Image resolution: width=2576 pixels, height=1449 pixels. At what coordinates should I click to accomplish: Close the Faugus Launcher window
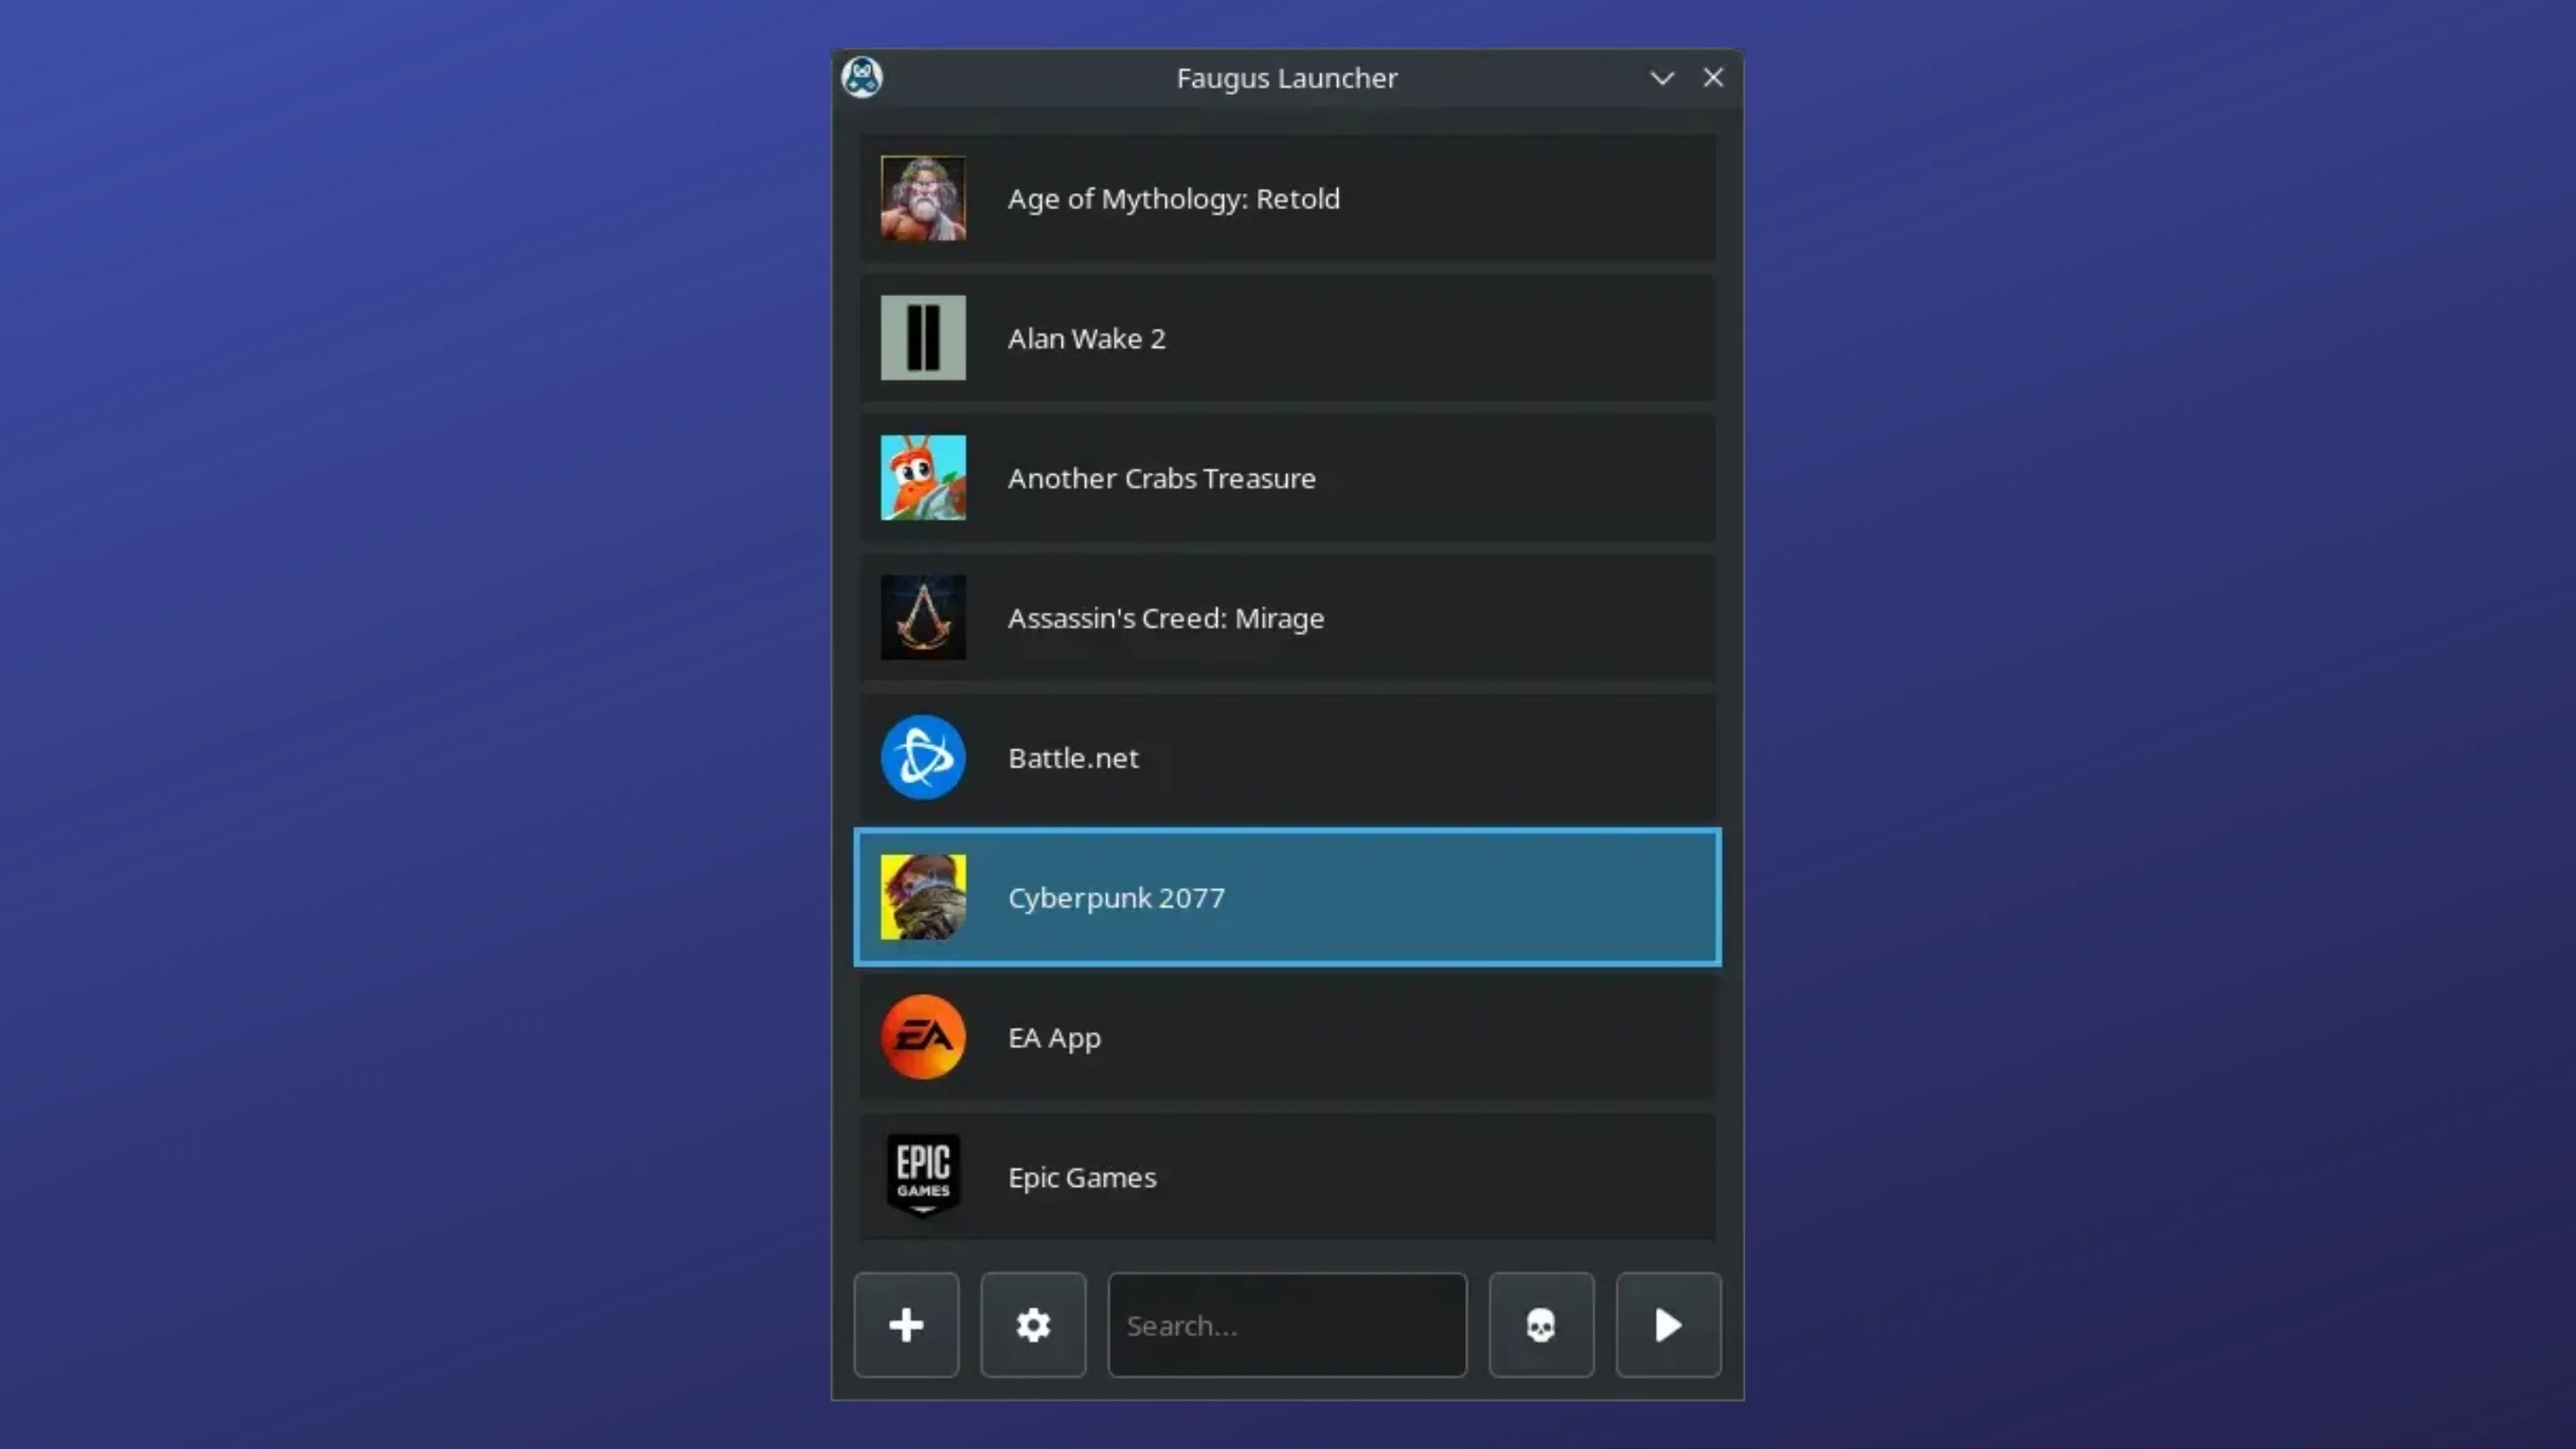click(x=1713, y=78)
